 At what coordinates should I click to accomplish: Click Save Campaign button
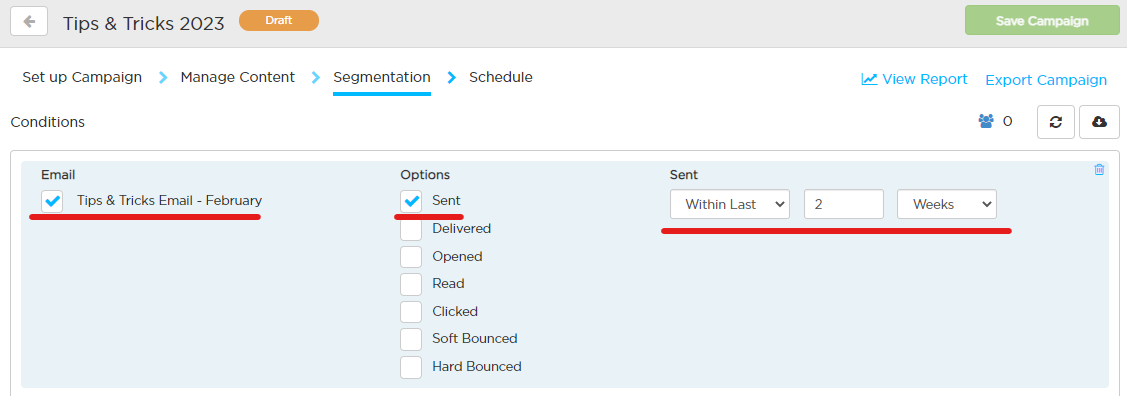pyautogui.click(x=1042, y=21)
